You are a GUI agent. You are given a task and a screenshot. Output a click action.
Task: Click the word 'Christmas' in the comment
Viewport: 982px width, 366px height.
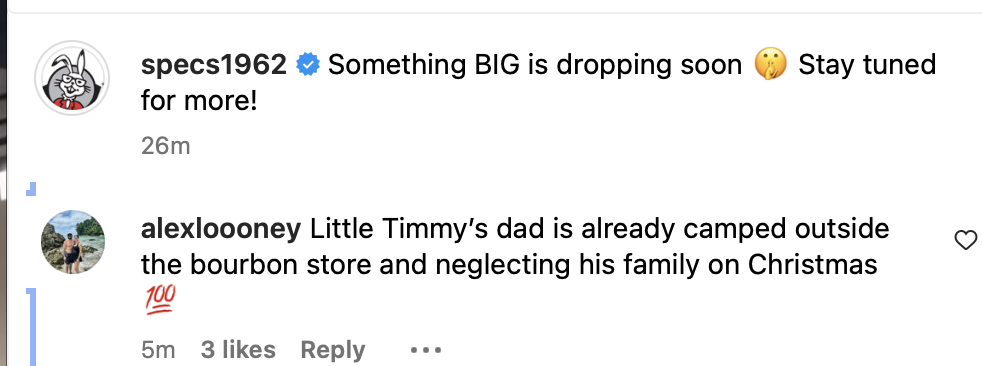click(812, 265)
